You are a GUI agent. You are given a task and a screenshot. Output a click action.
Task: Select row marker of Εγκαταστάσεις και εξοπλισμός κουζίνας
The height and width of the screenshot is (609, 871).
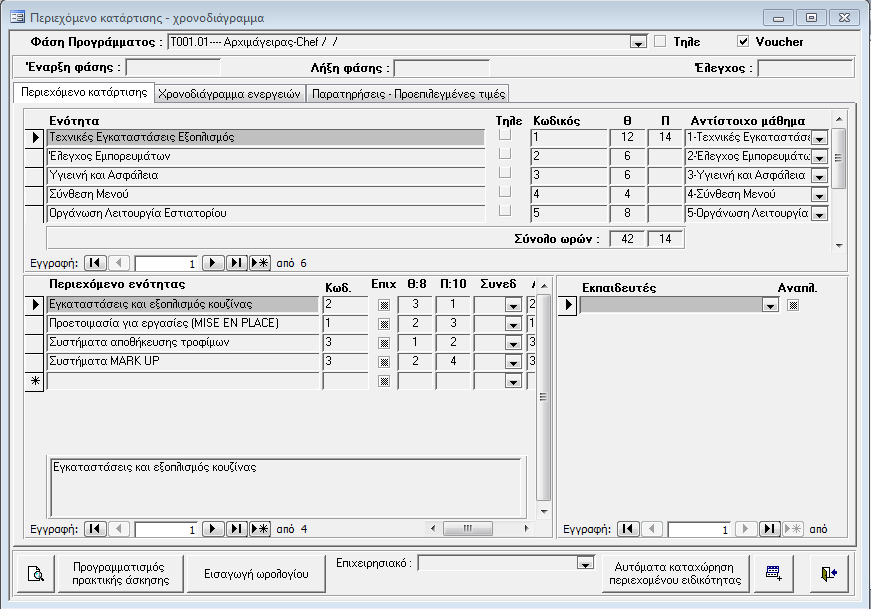click(x=35, y=304)
